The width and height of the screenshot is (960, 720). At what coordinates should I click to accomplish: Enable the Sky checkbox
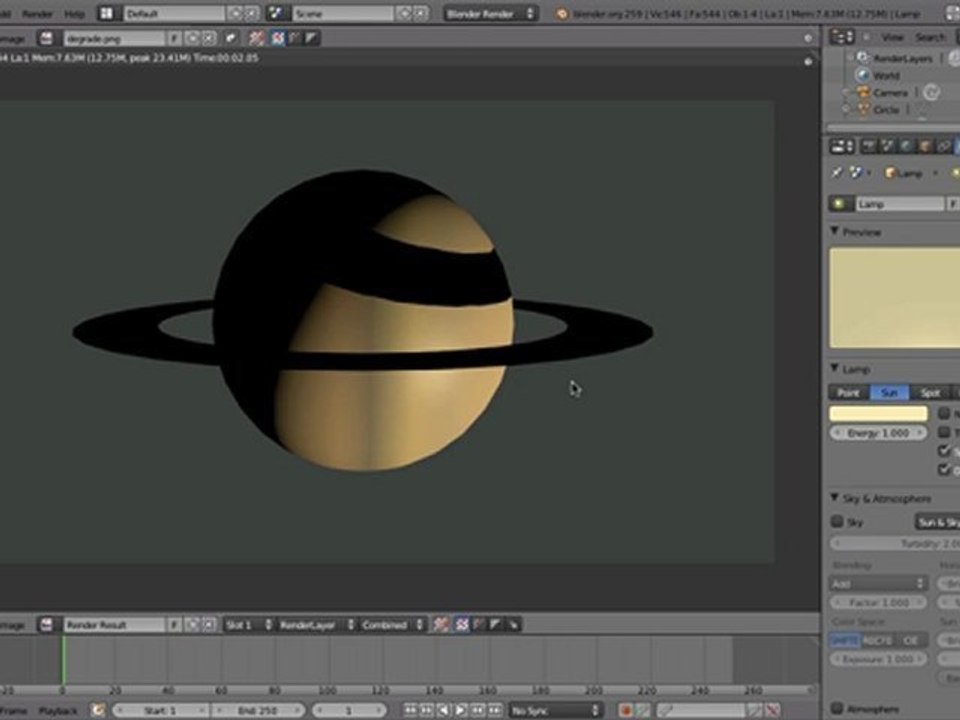(837, 522)
